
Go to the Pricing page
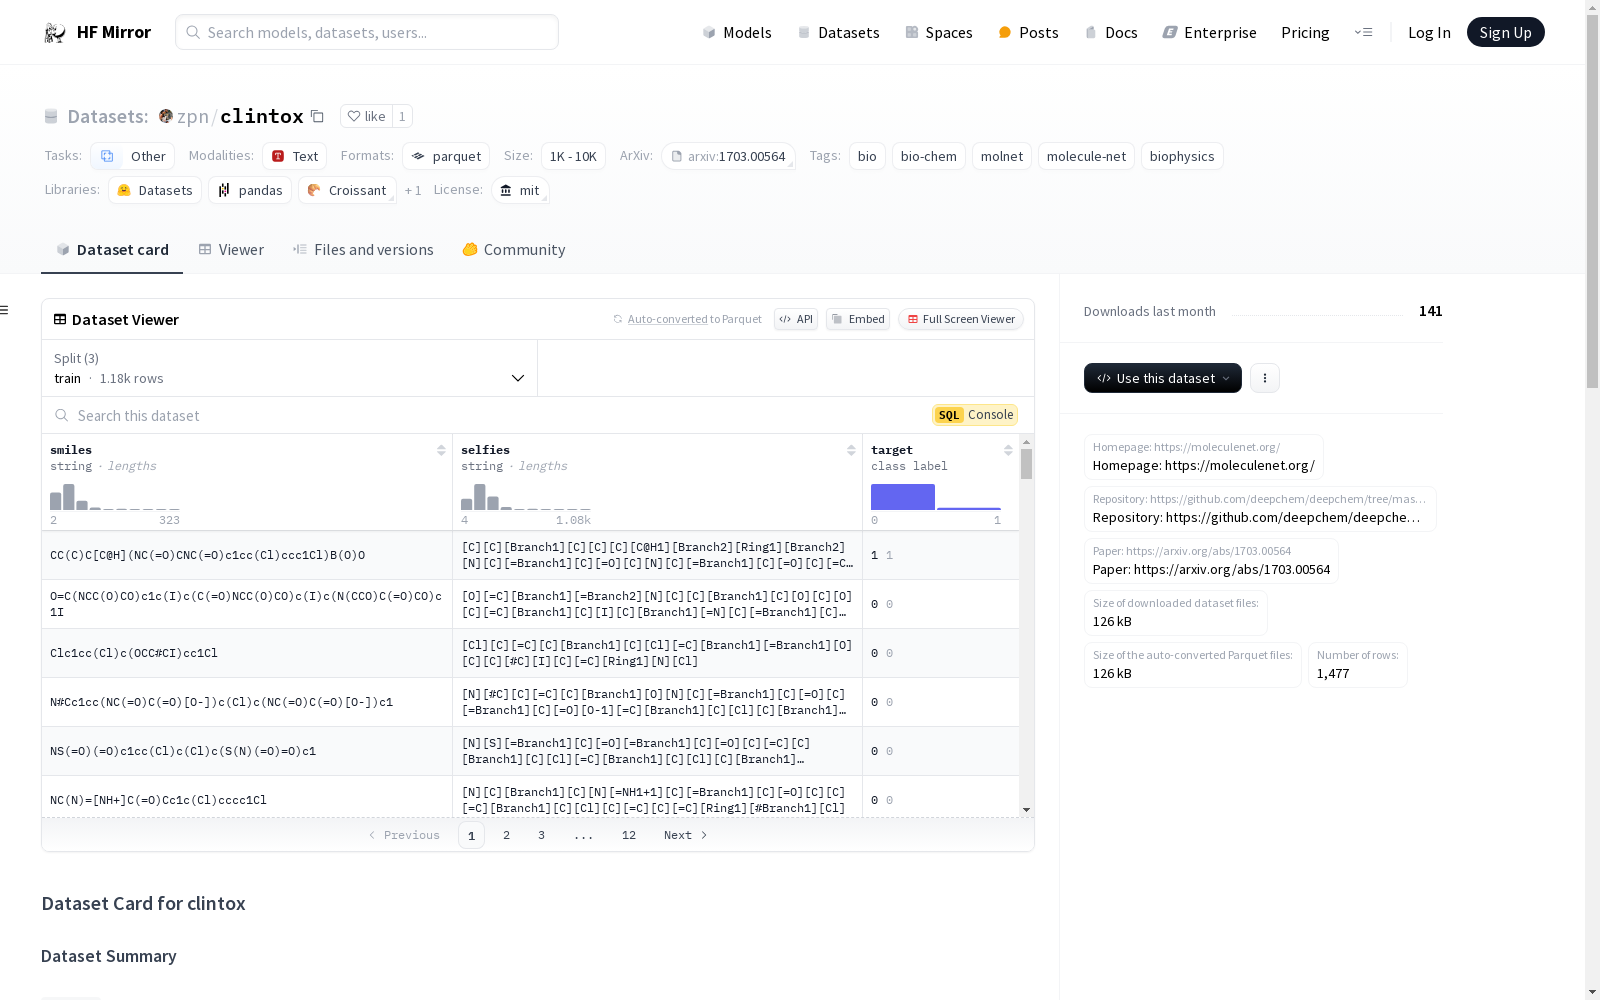coord(1305,32)
